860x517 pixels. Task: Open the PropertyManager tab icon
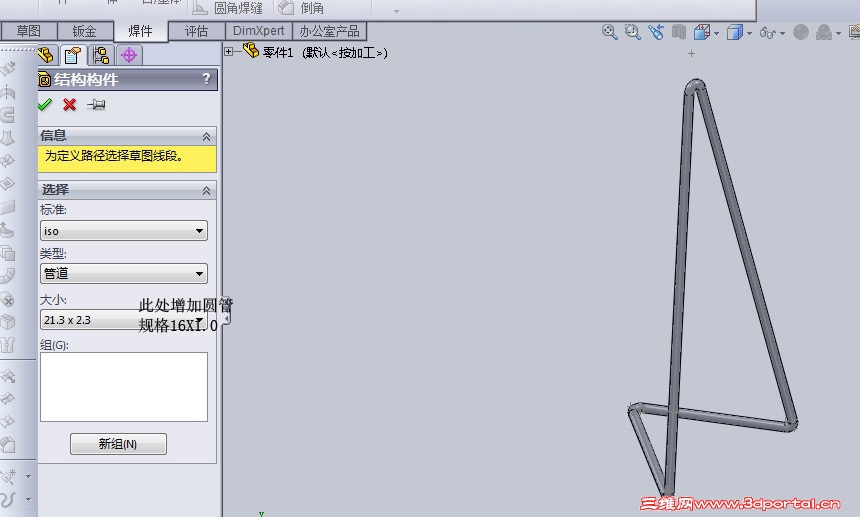pos(72,55)
